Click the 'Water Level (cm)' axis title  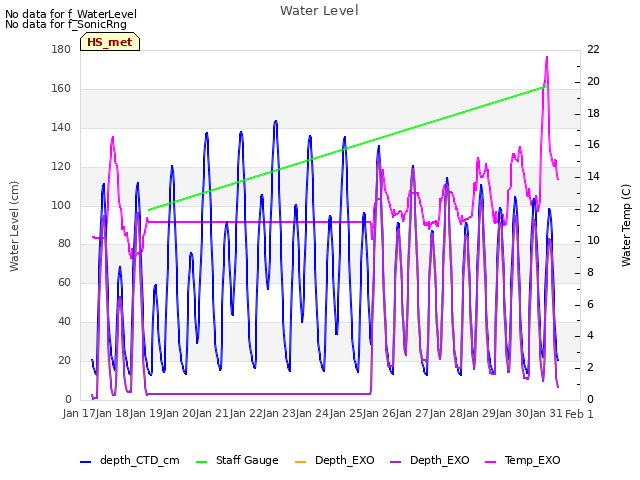point(14,227)
